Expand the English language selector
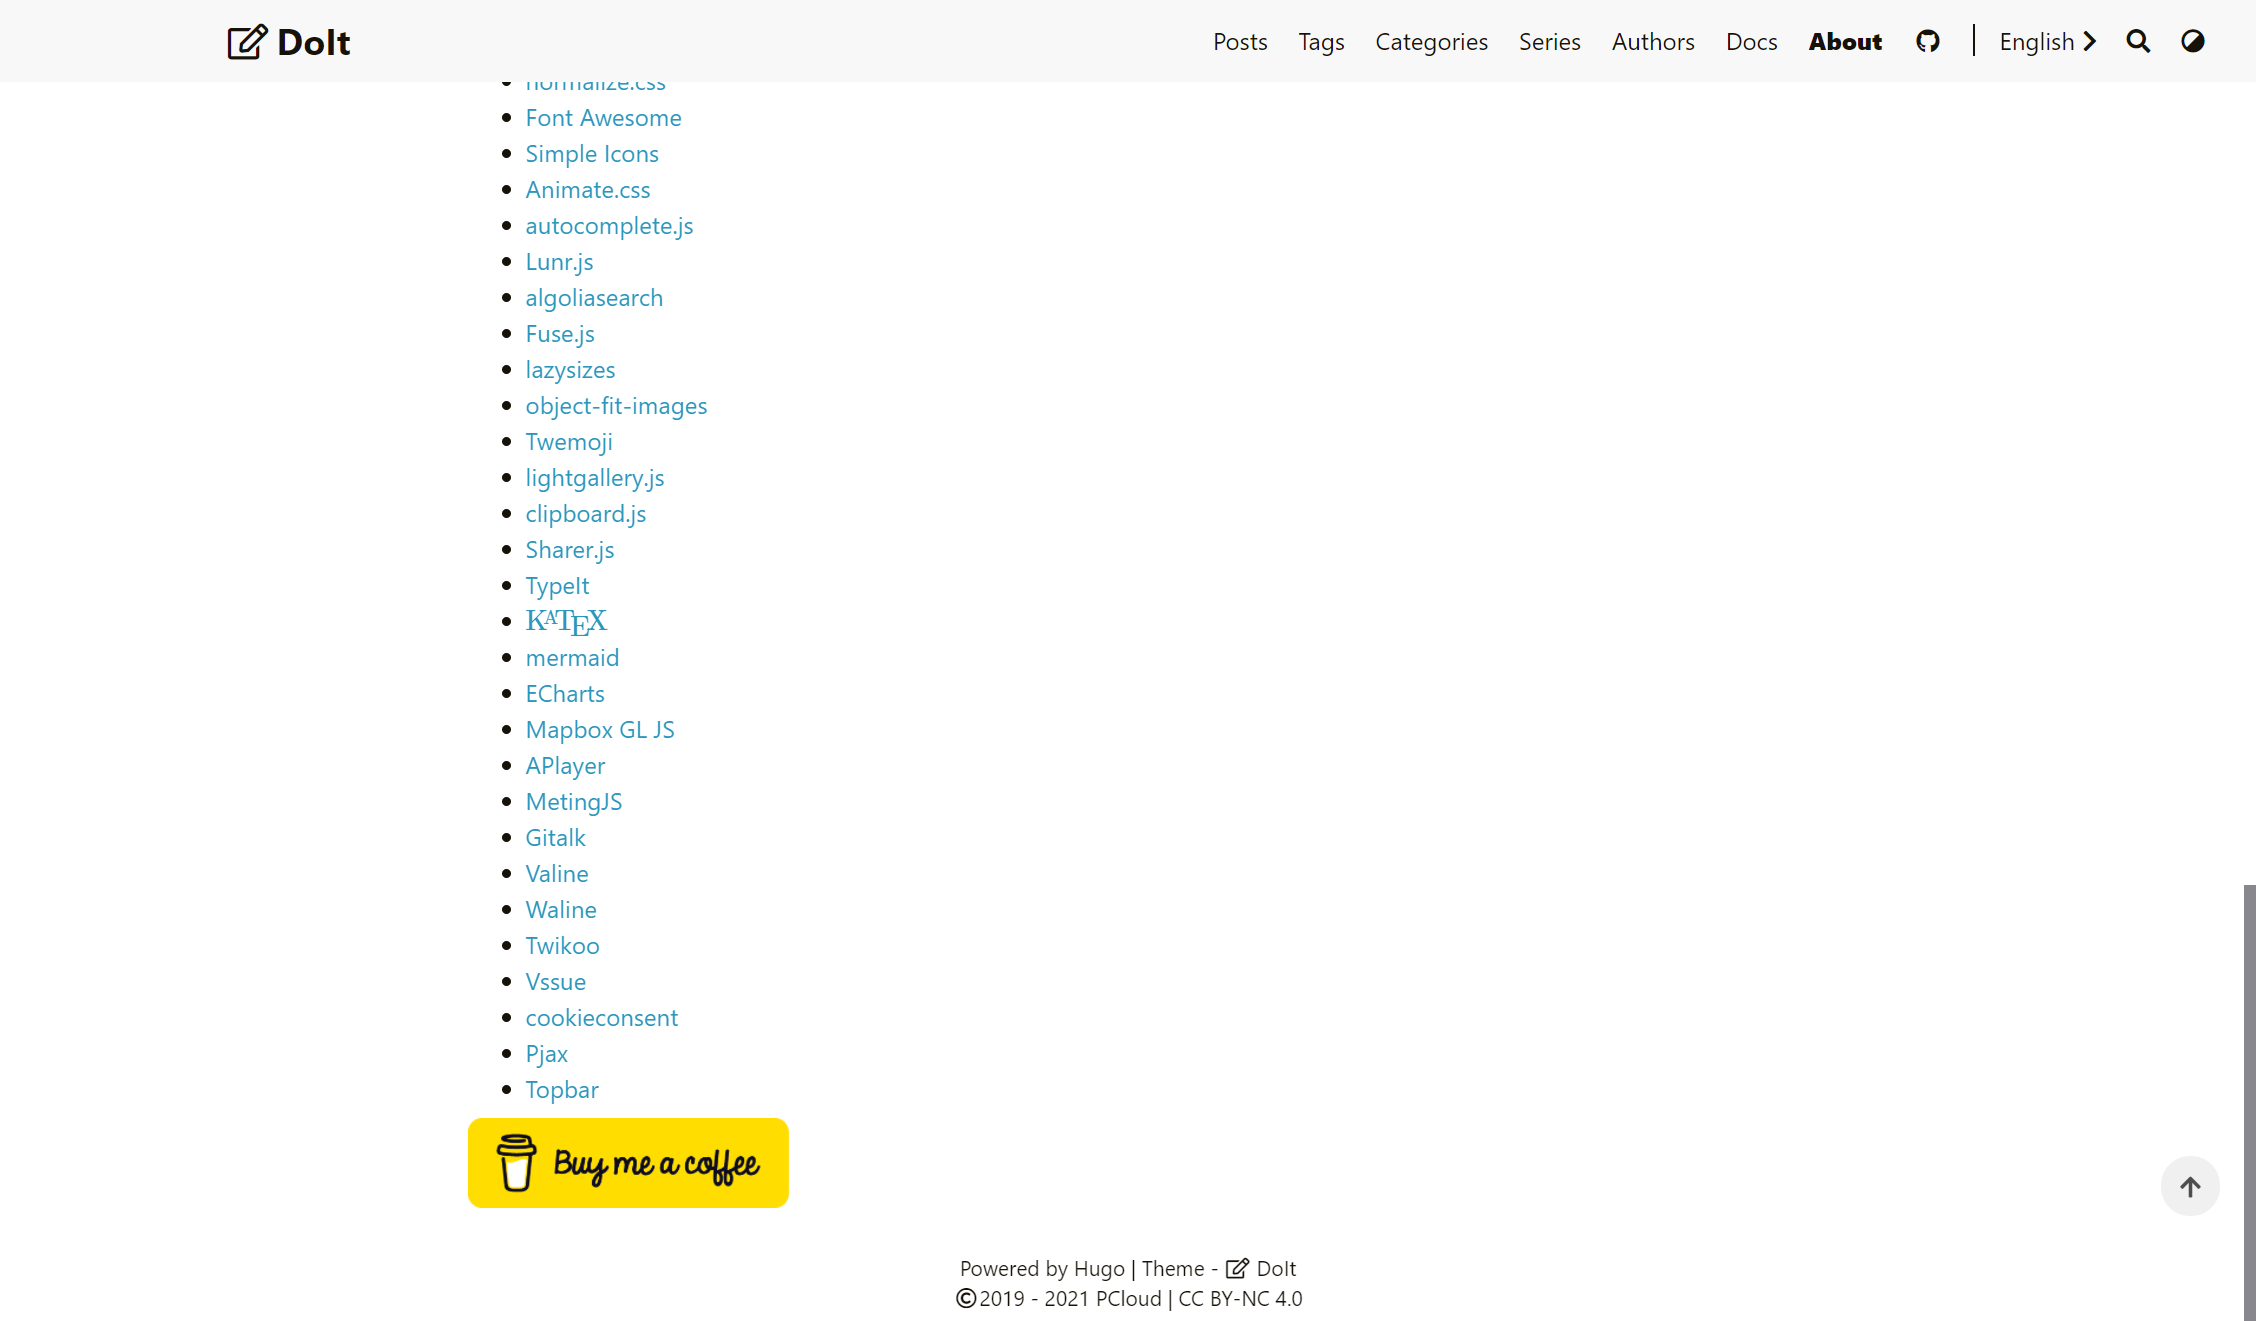 [2047, 41]
